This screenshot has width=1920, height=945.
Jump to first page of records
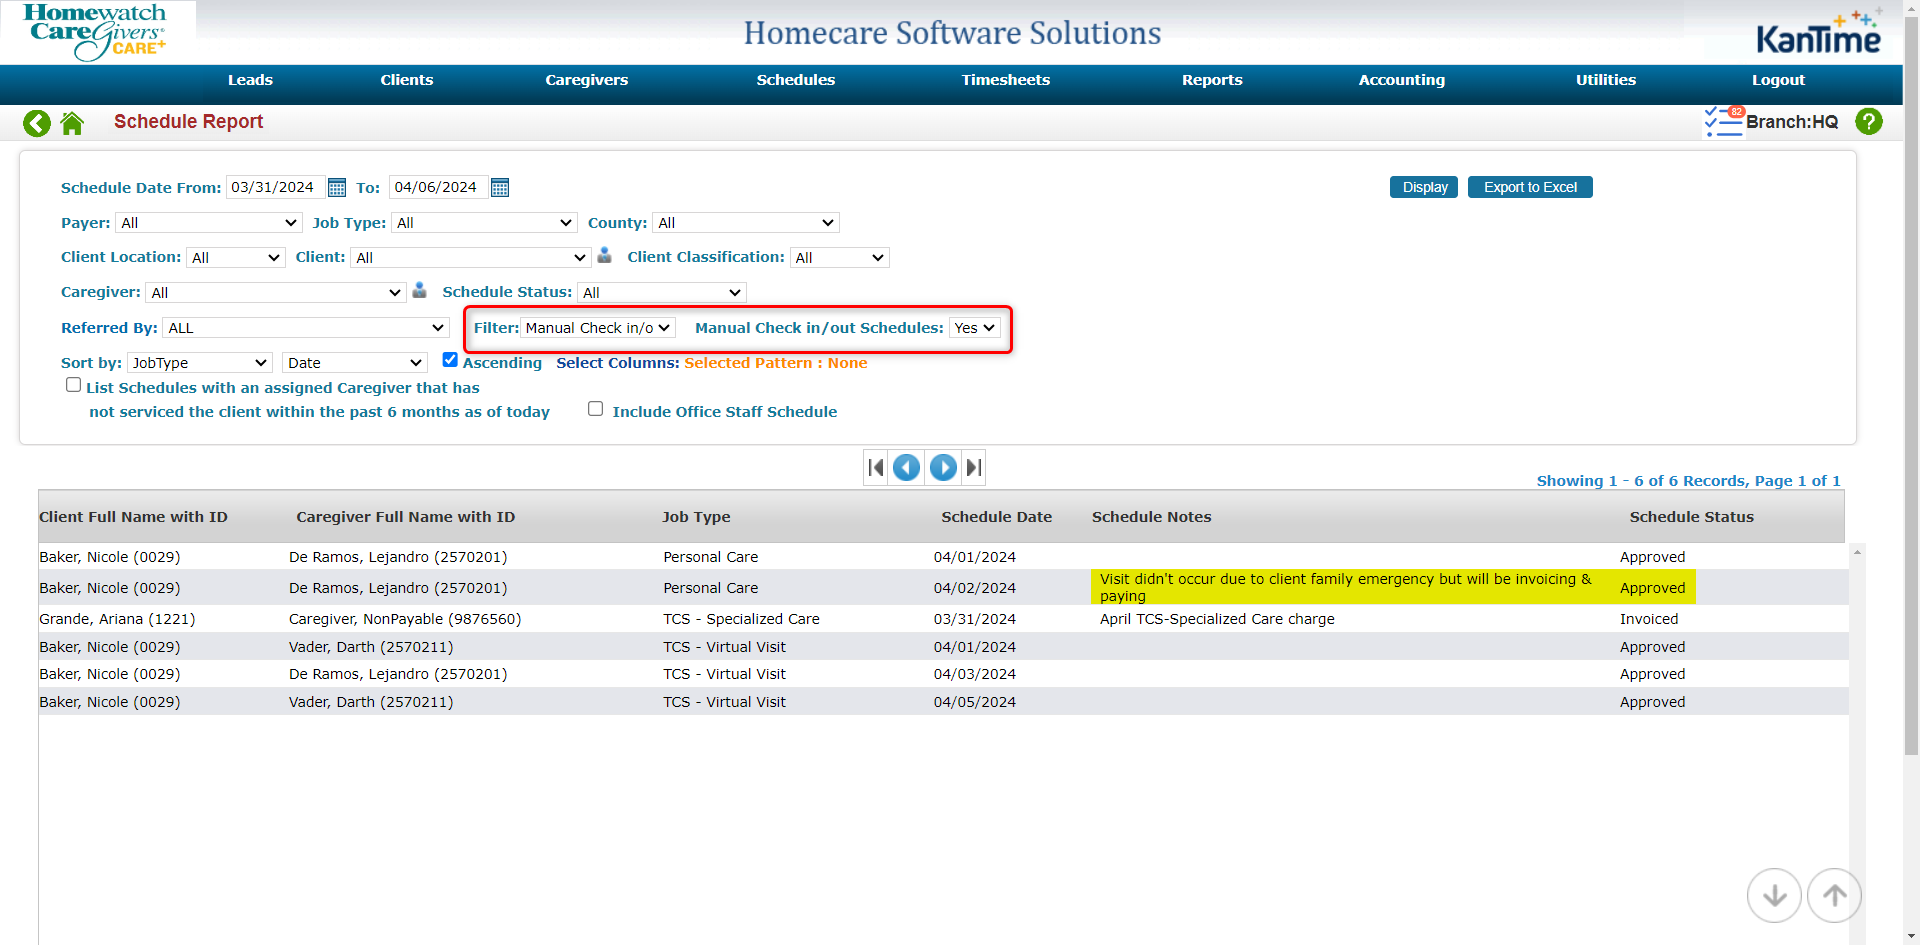coord(876,467)
